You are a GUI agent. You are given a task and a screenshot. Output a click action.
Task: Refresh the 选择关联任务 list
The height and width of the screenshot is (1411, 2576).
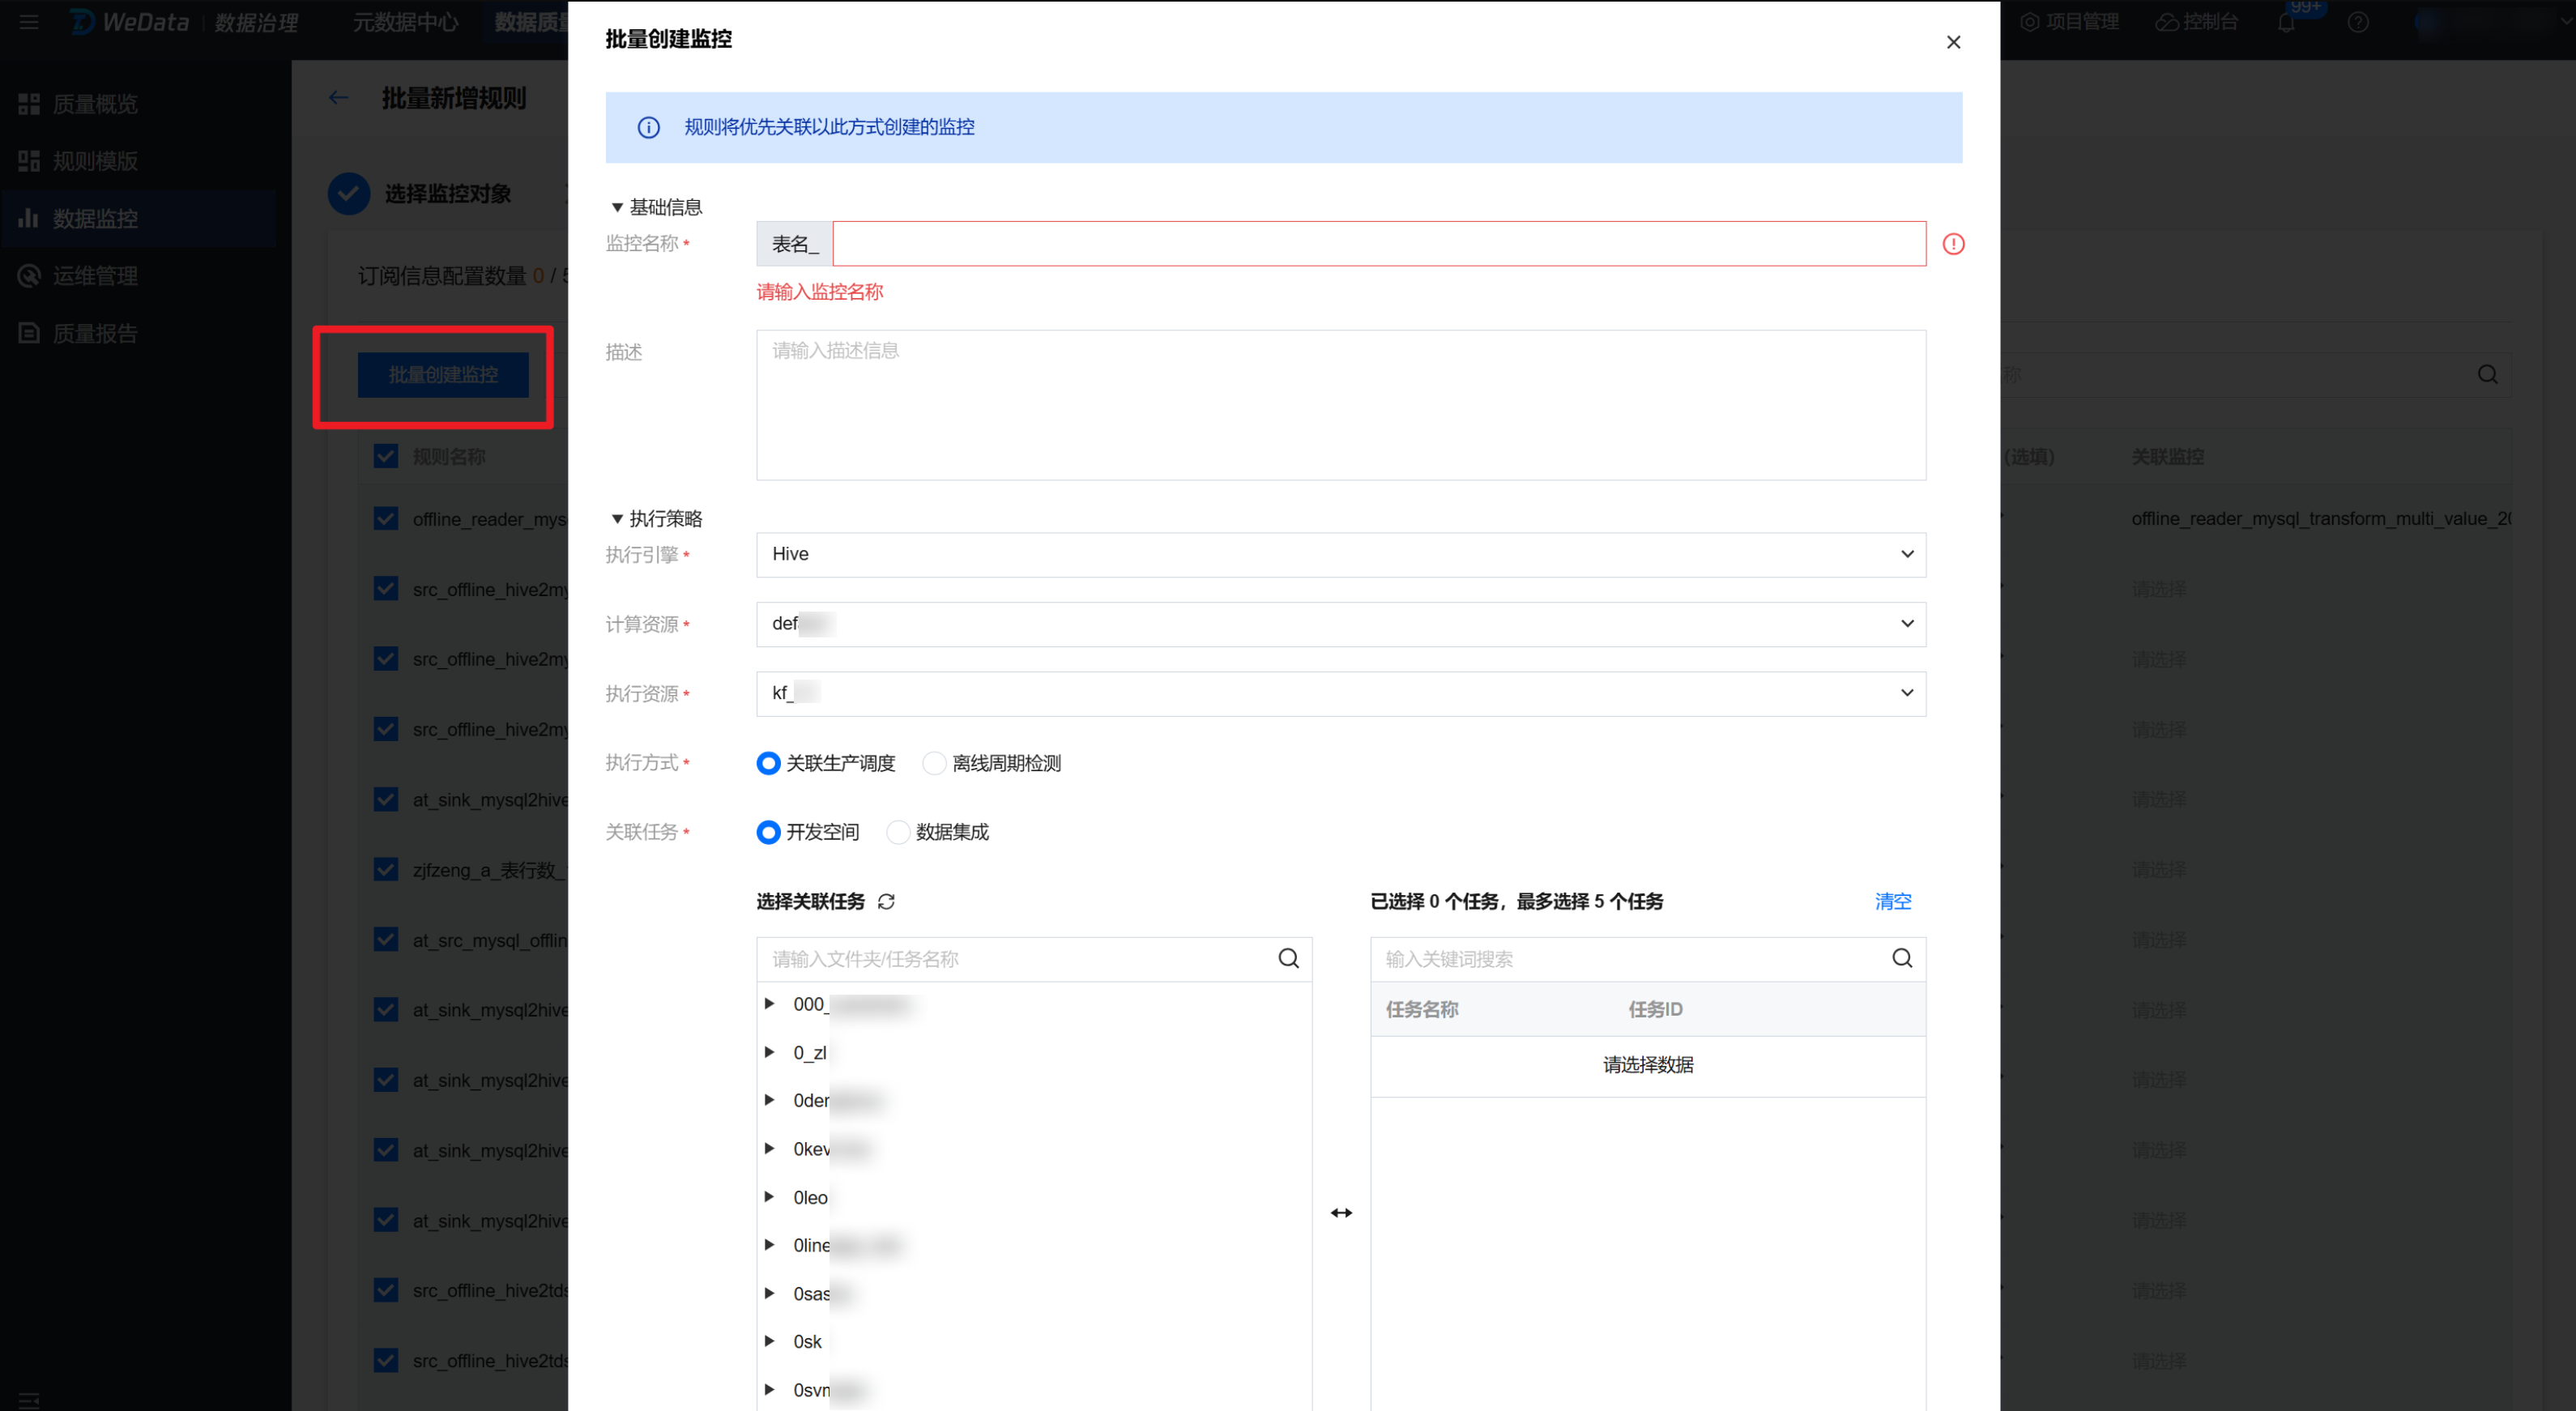point(886,902)
